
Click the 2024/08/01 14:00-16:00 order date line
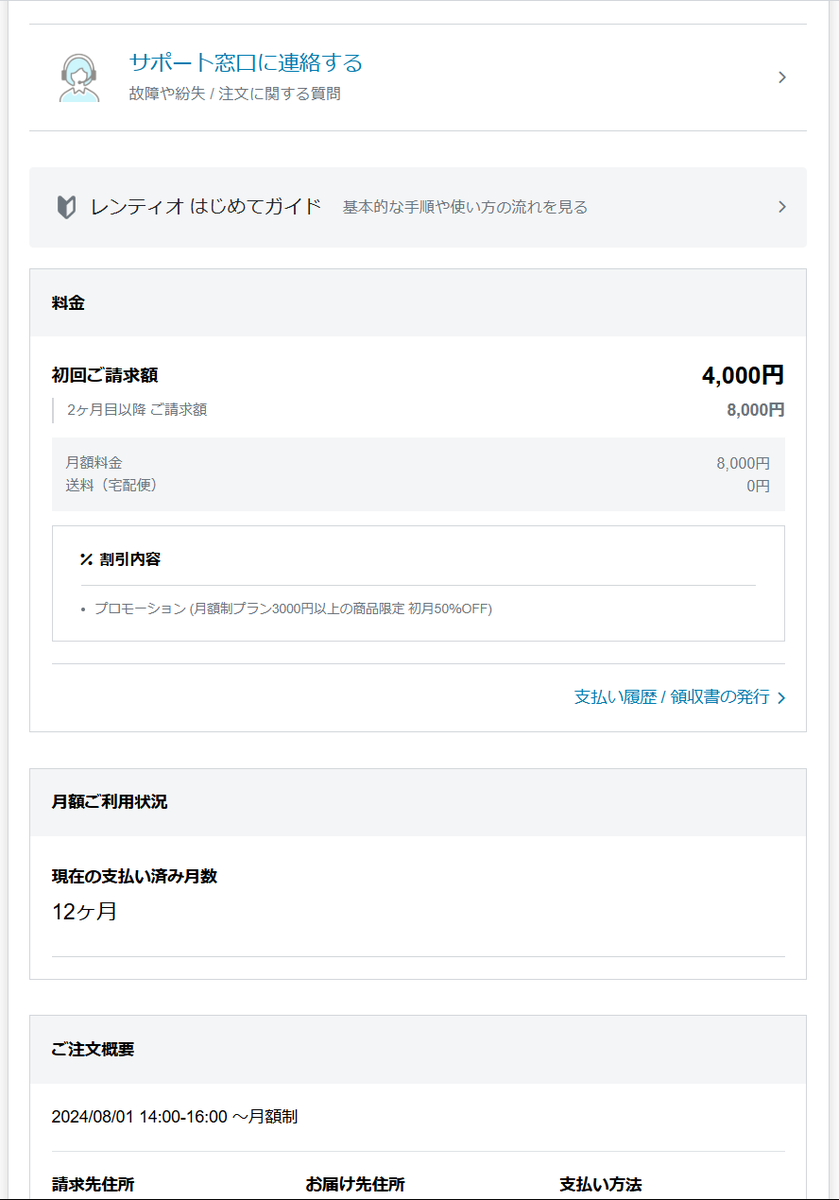click(175, 1116)
